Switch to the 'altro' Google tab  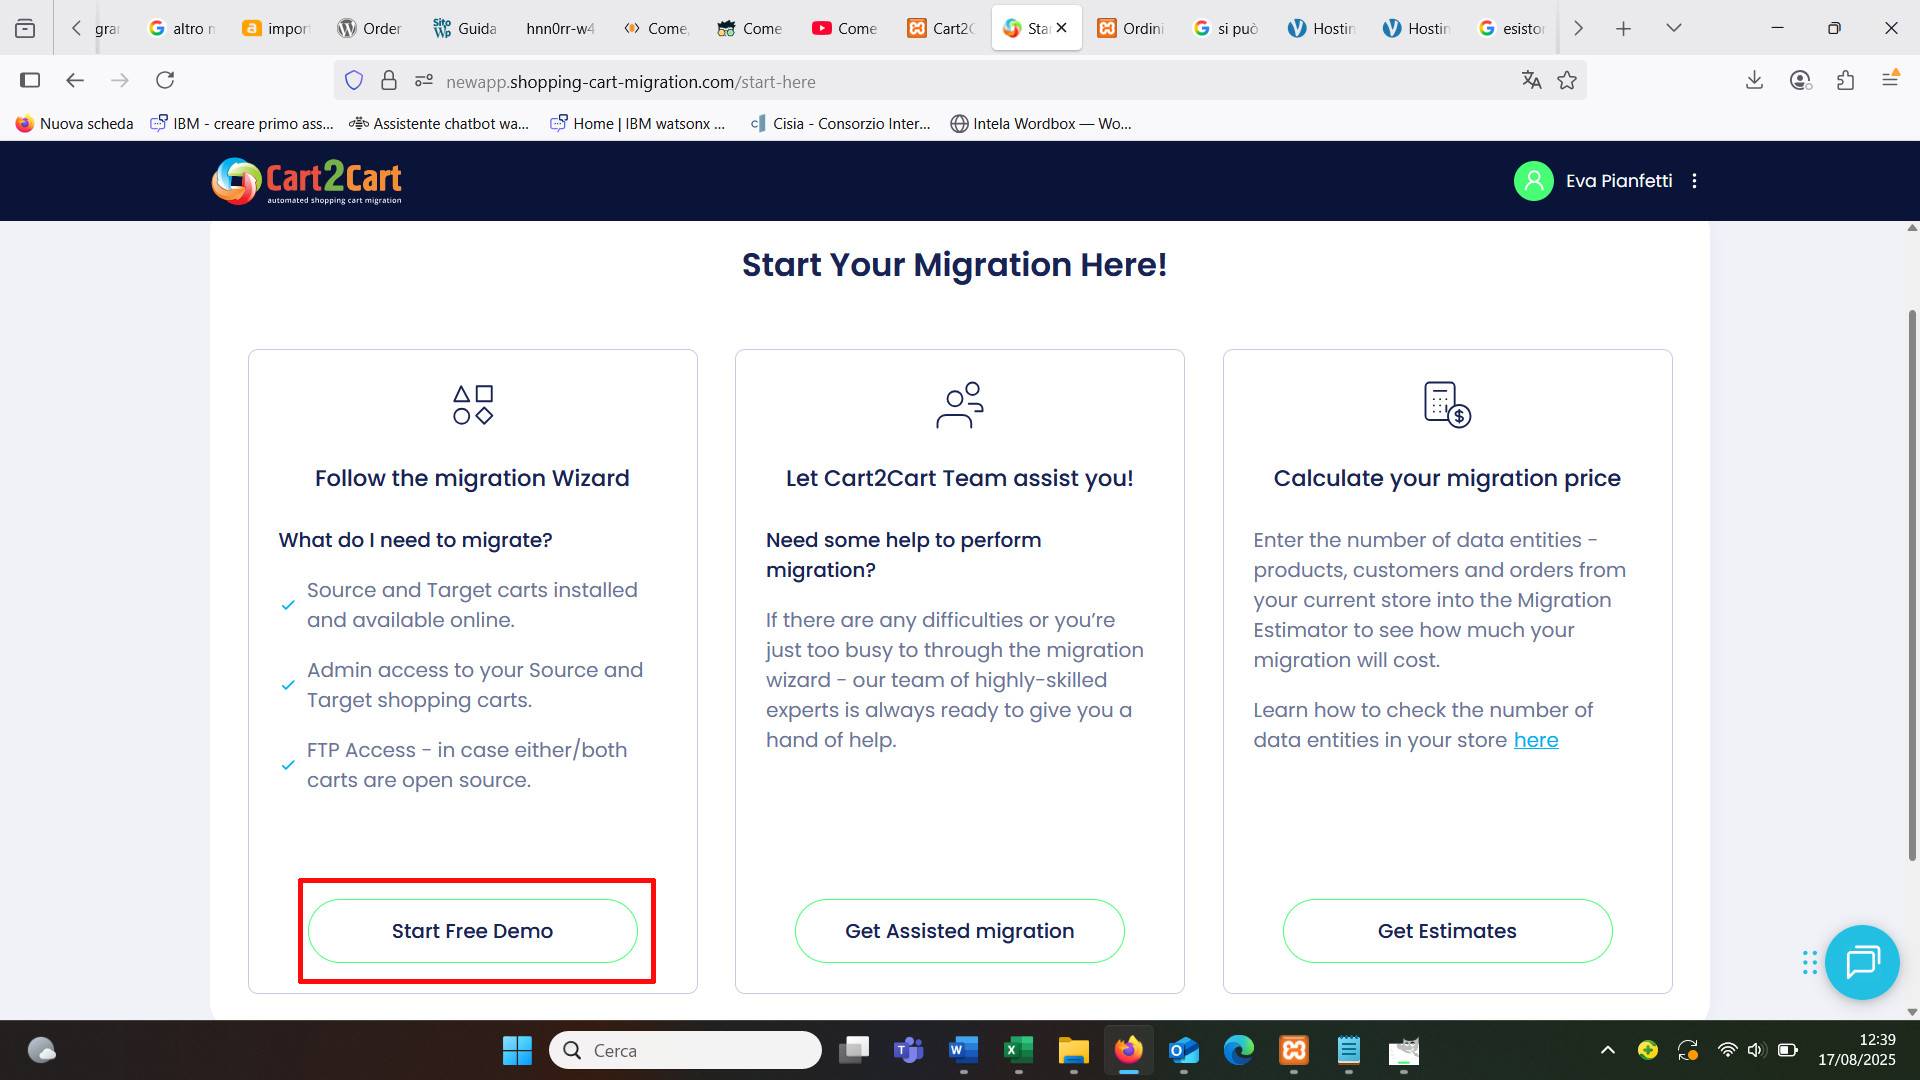tap(182, 28)
